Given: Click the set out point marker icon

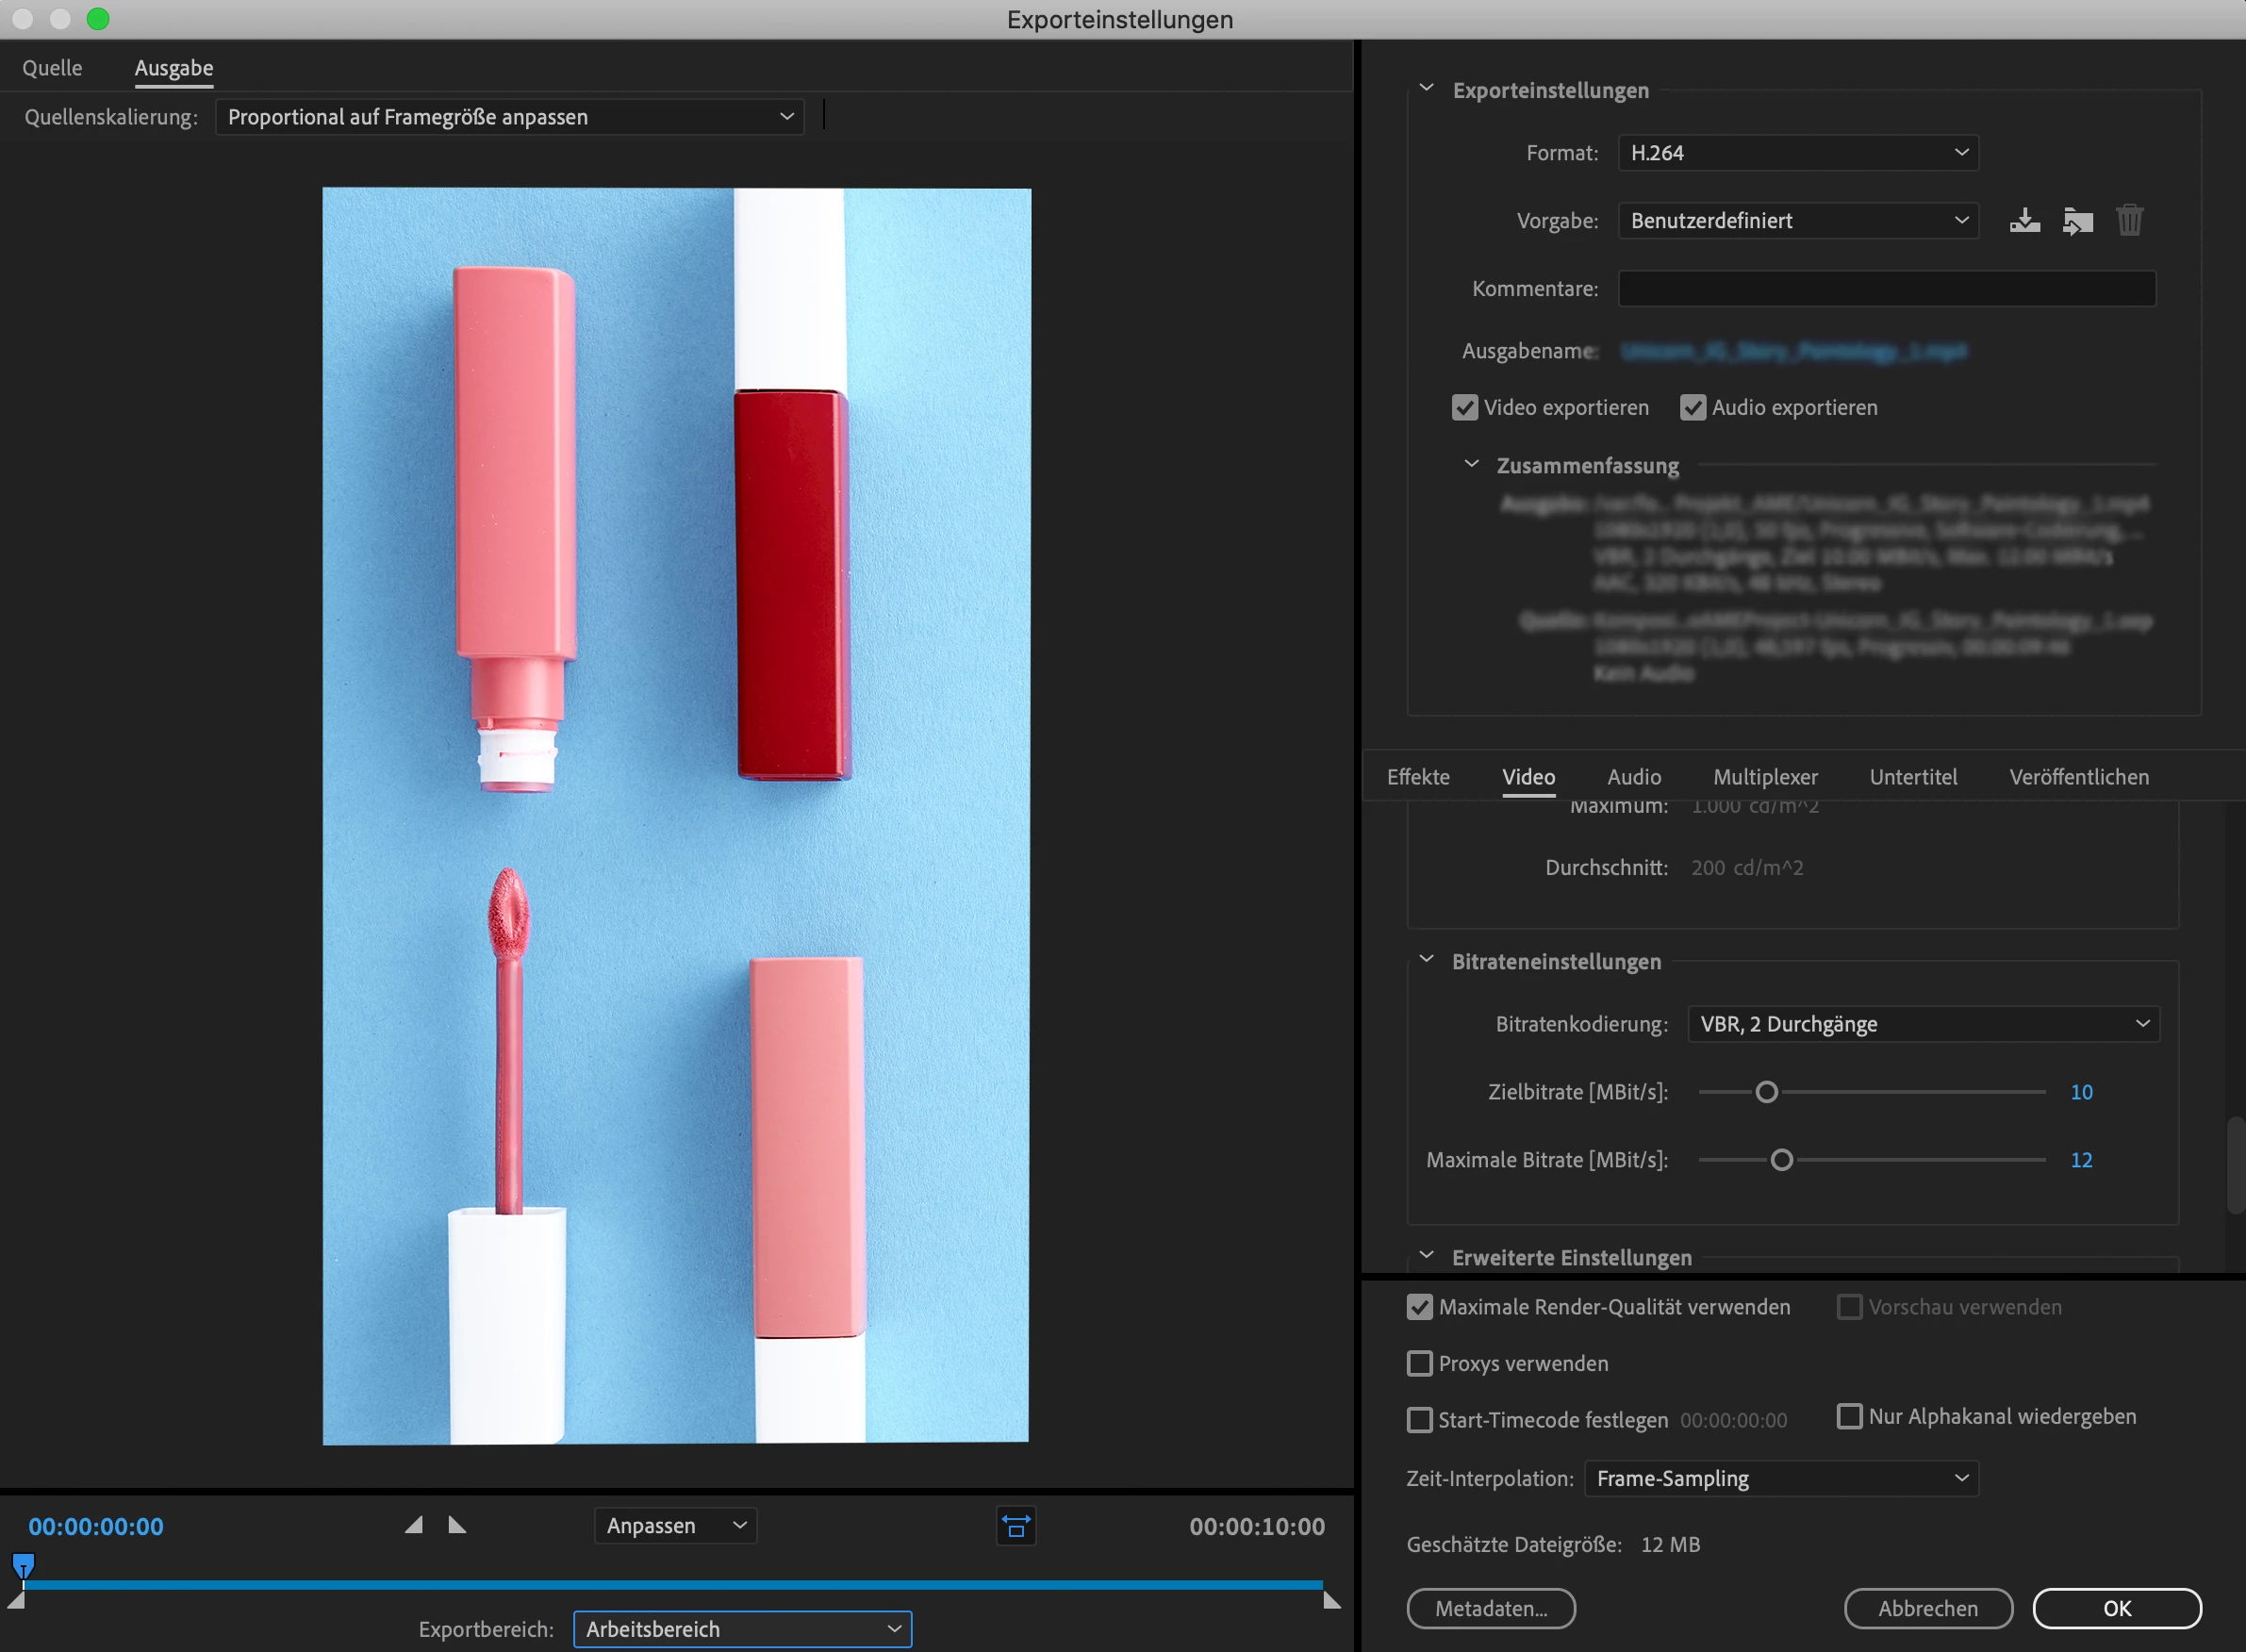Looking at the screenshot, I should click(457, 1525).
